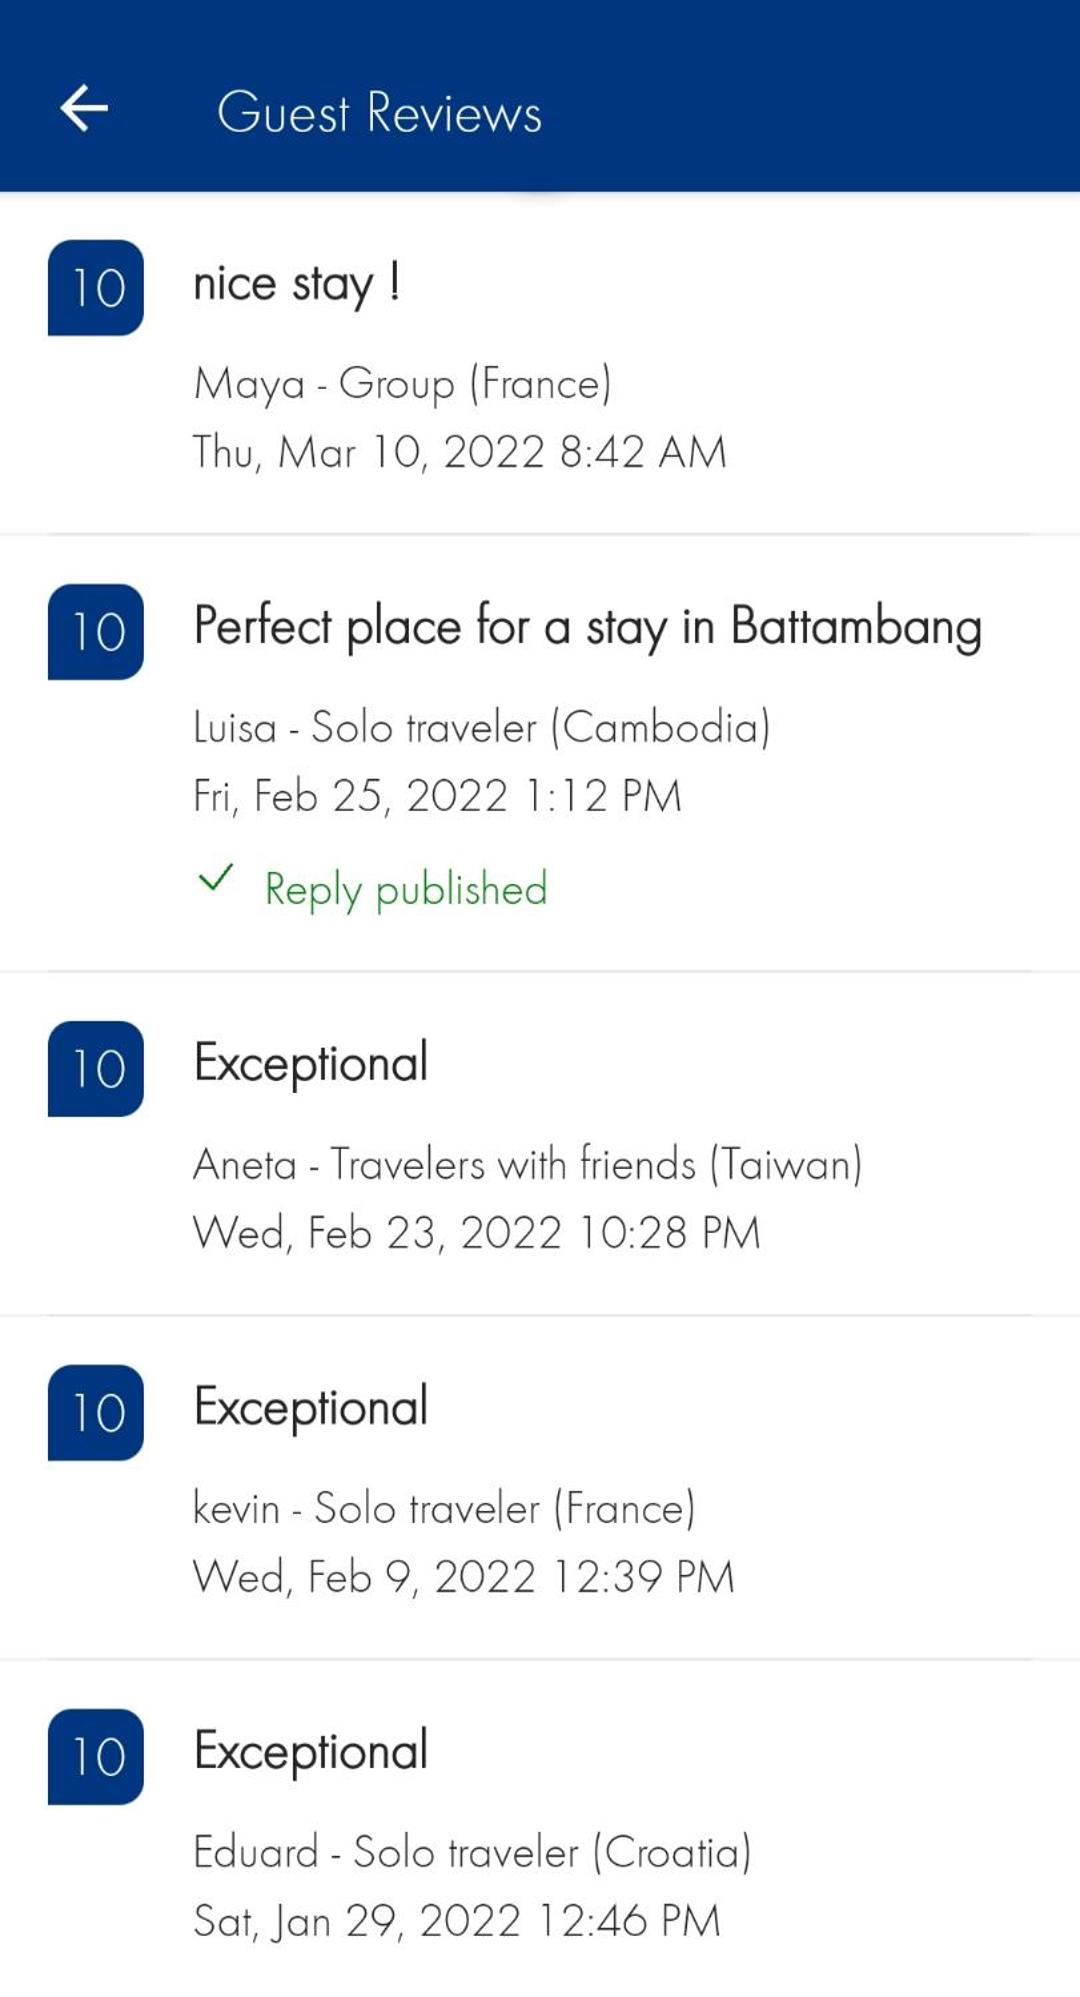Tap the Guest Reviews header title

coord(380,112)
